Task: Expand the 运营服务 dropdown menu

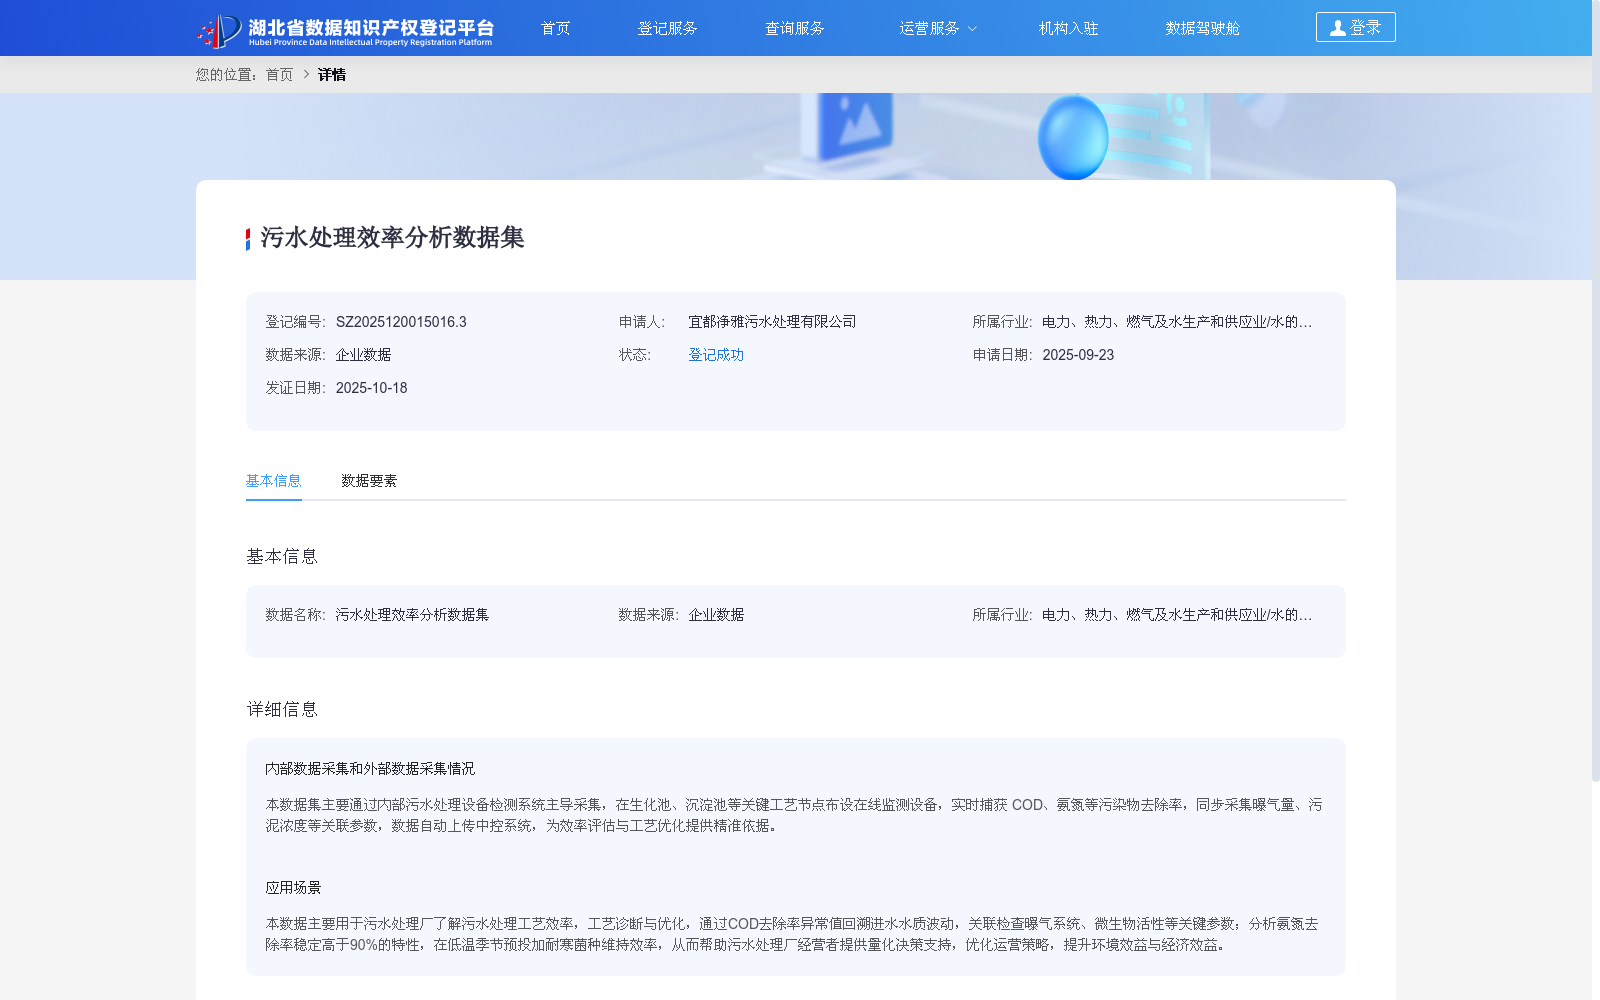Action: pyautogui.click(x=937, y=28)
